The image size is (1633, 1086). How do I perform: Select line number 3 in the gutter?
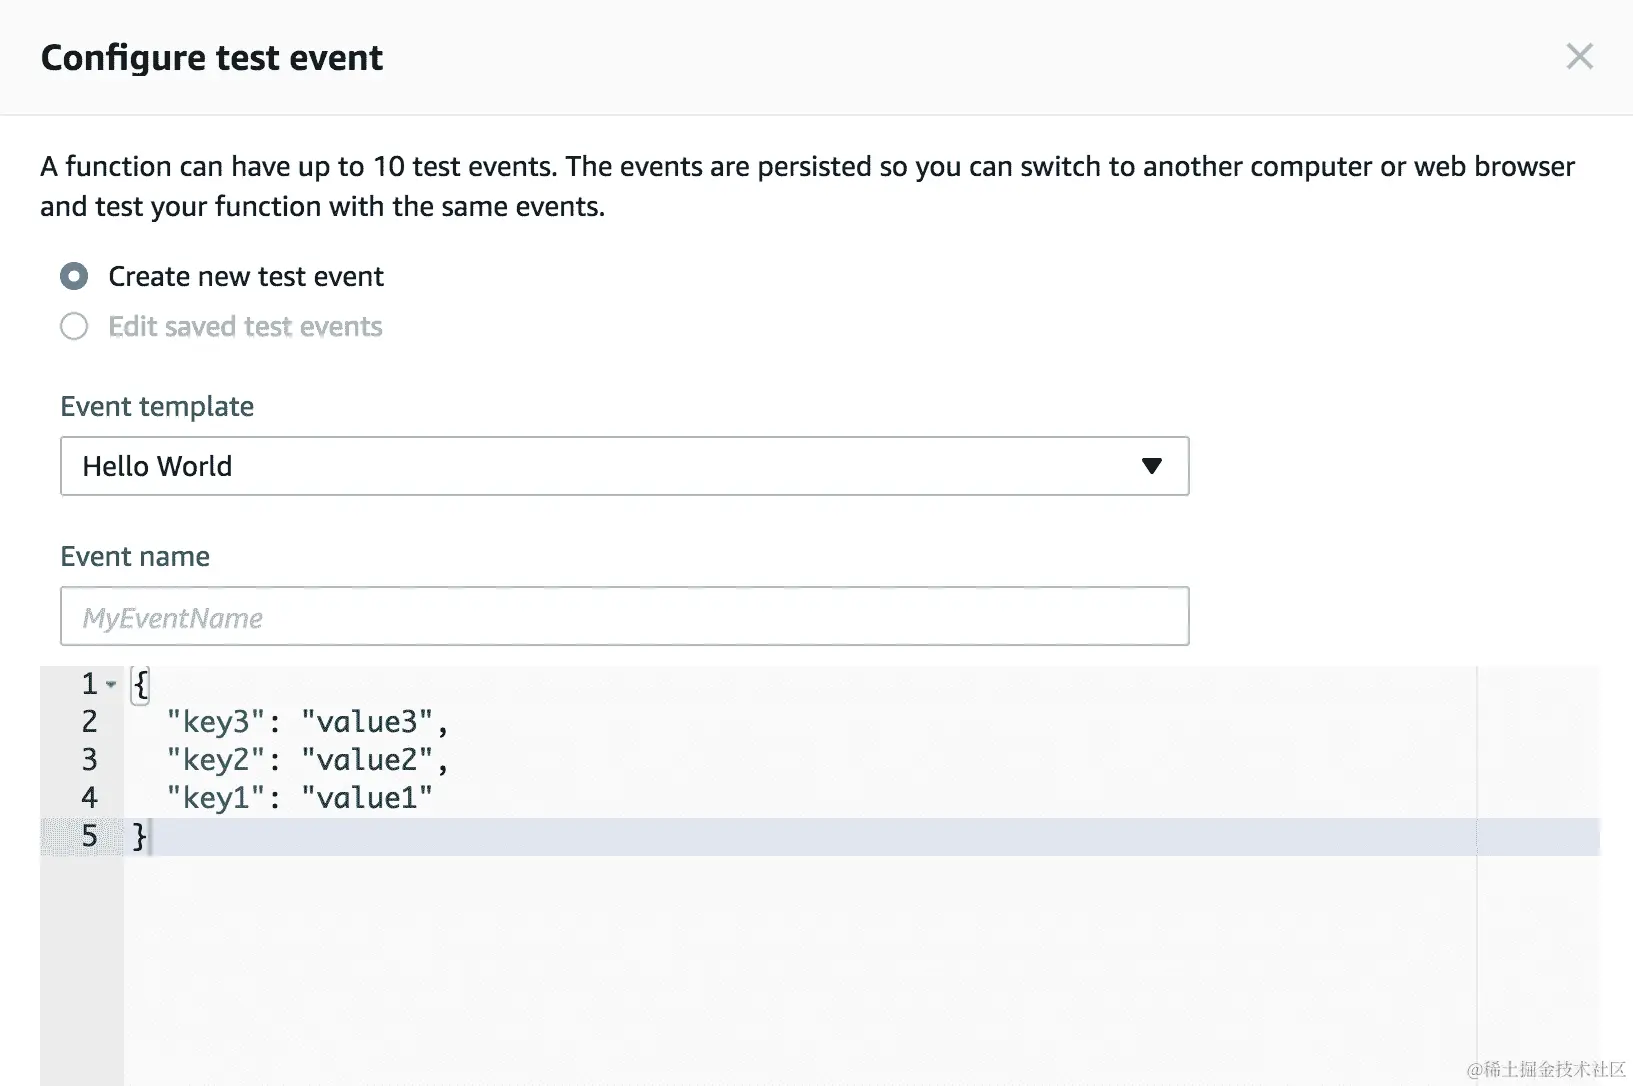(89, 760)
